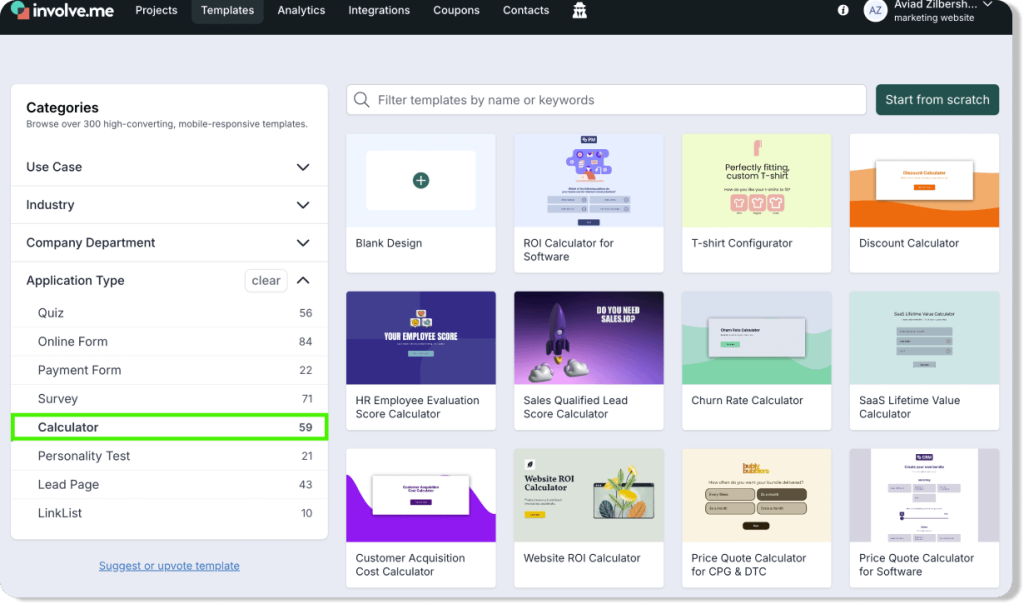Go to Analytics
The height and width of the screenshot is (604, 1024).
(301, 10)
